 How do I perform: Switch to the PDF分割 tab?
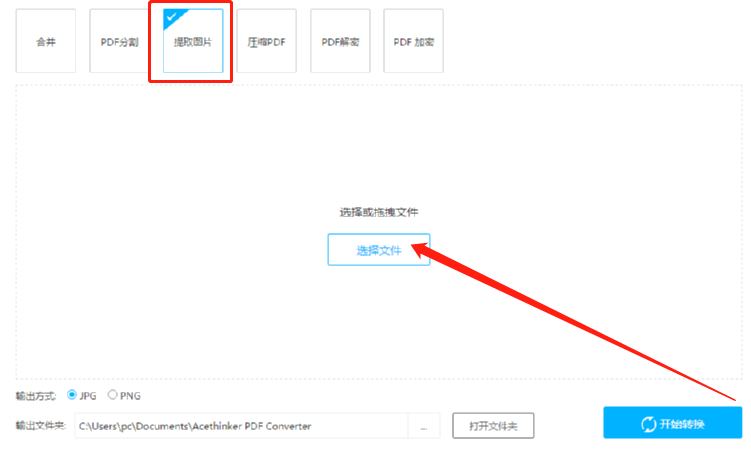(119, 41)
